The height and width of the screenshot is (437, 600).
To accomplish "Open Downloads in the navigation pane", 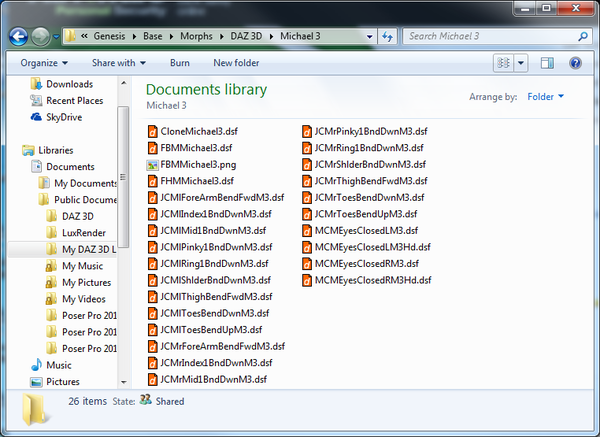I will (62, 84).
